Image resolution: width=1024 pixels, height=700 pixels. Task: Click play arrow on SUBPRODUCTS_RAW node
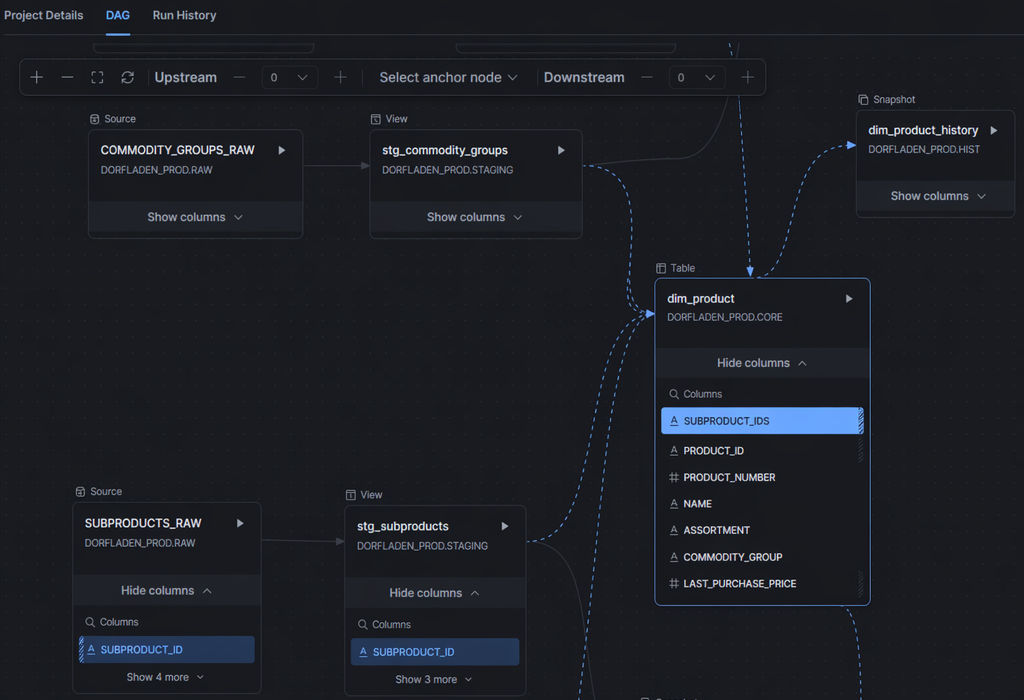240,523
